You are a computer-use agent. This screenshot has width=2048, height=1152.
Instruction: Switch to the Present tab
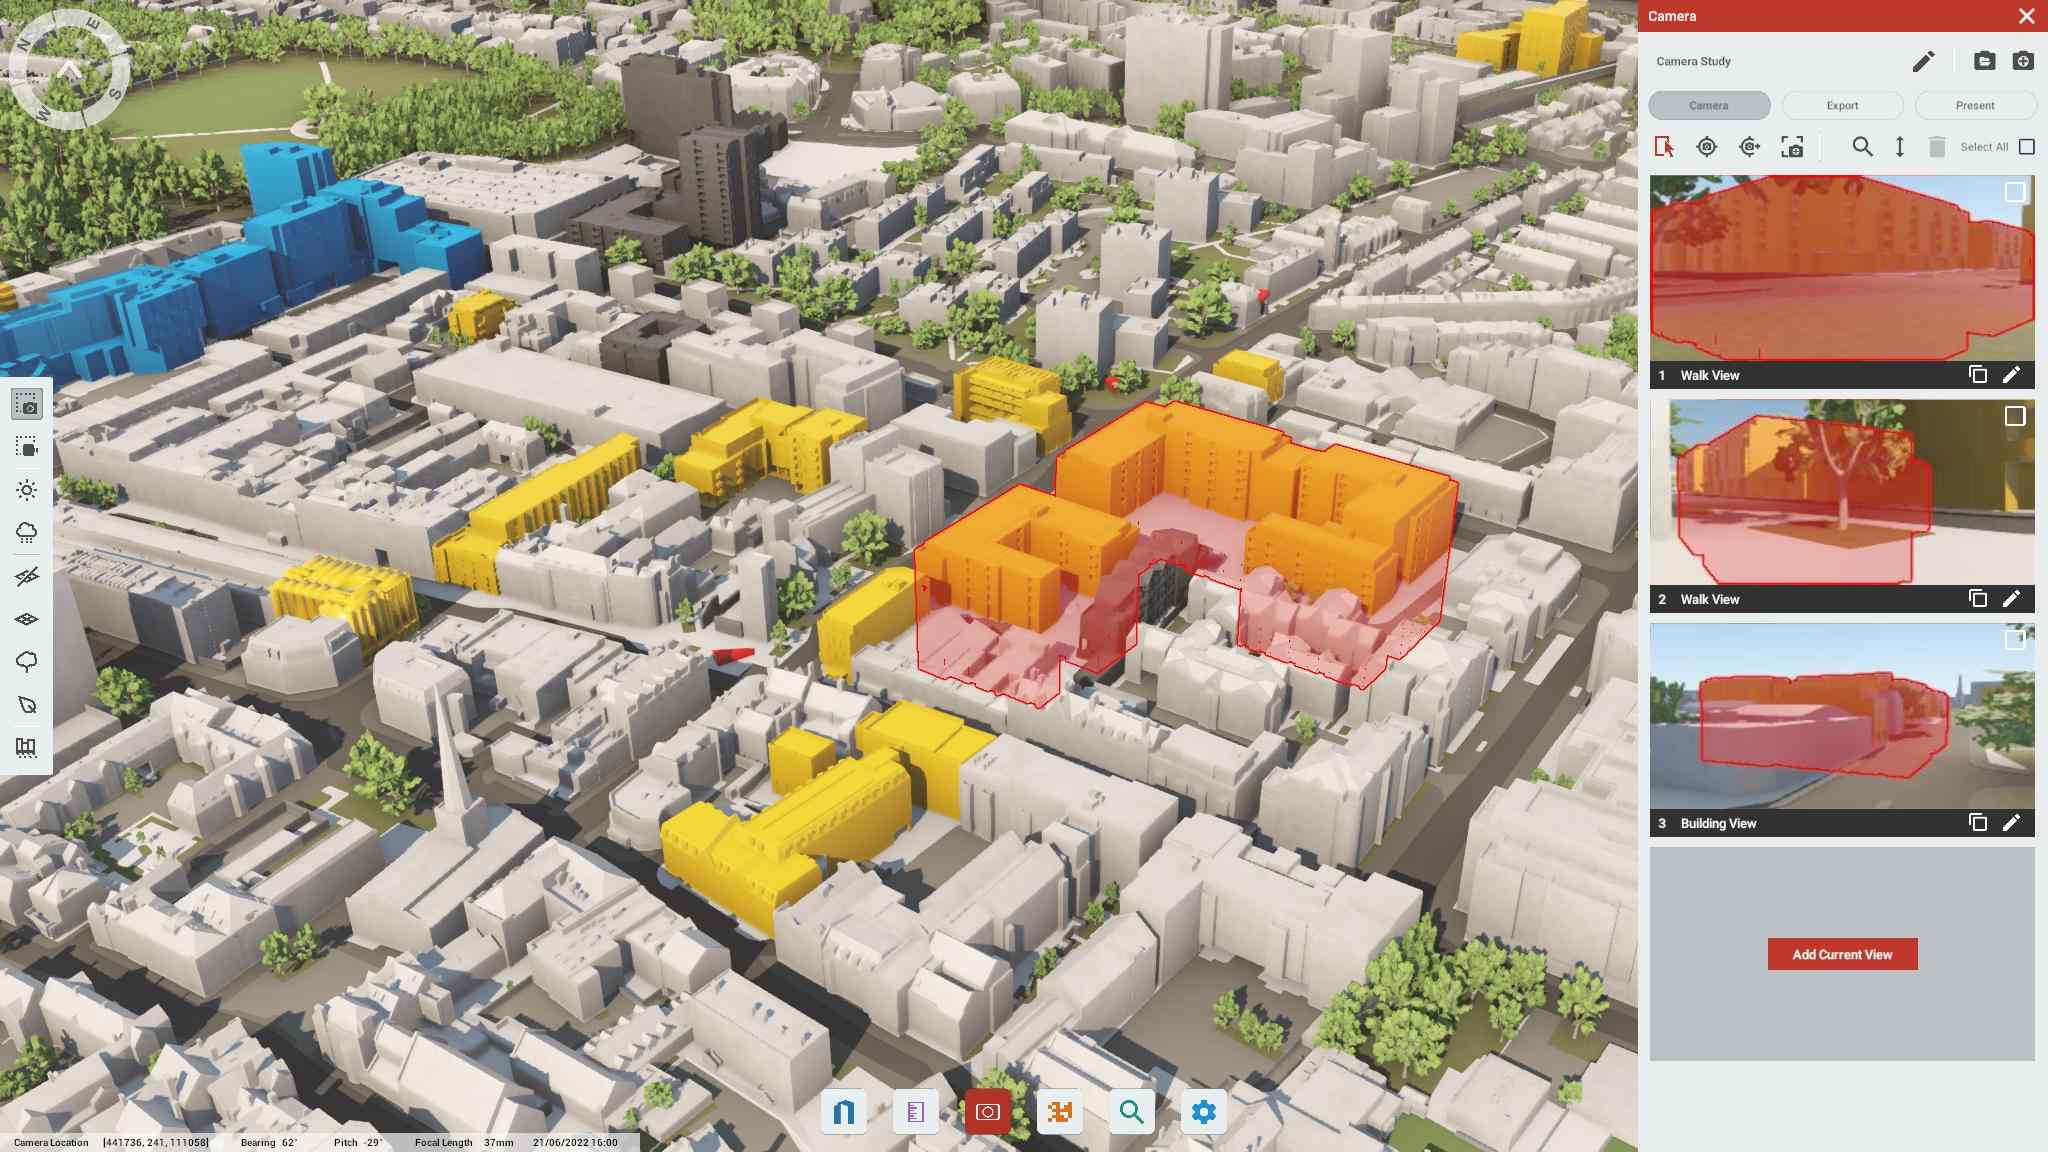click(x=1974, y=105)
